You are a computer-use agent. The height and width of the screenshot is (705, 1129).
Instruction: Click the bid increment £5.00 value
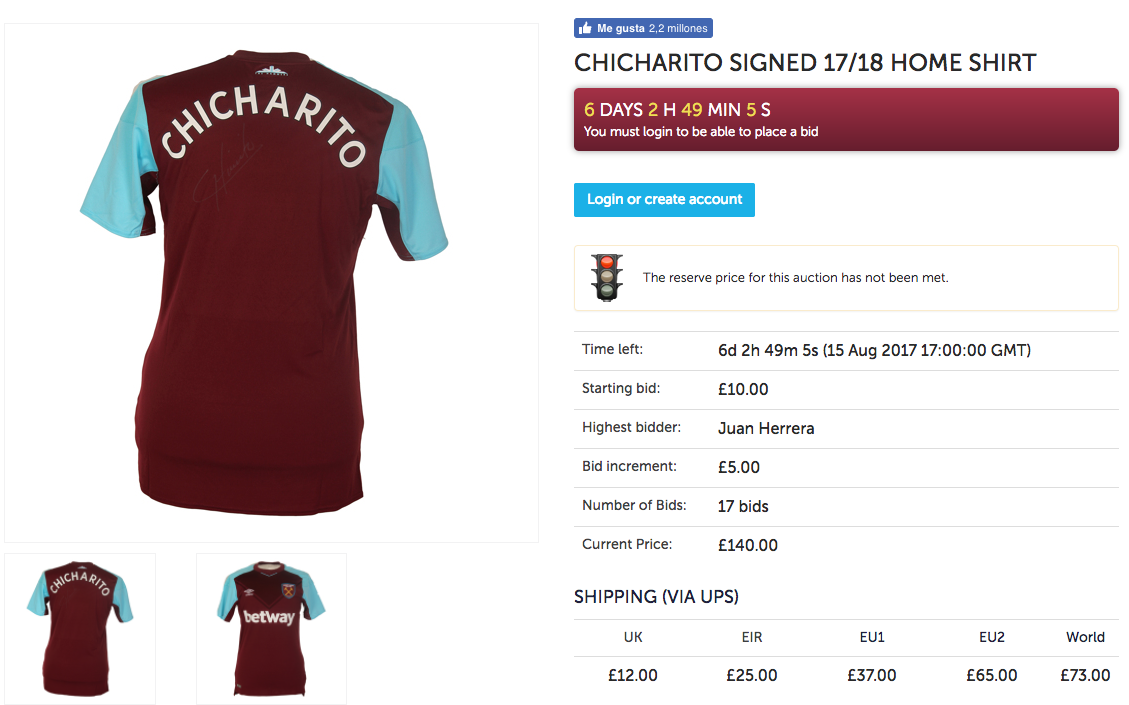click(739, 467)
